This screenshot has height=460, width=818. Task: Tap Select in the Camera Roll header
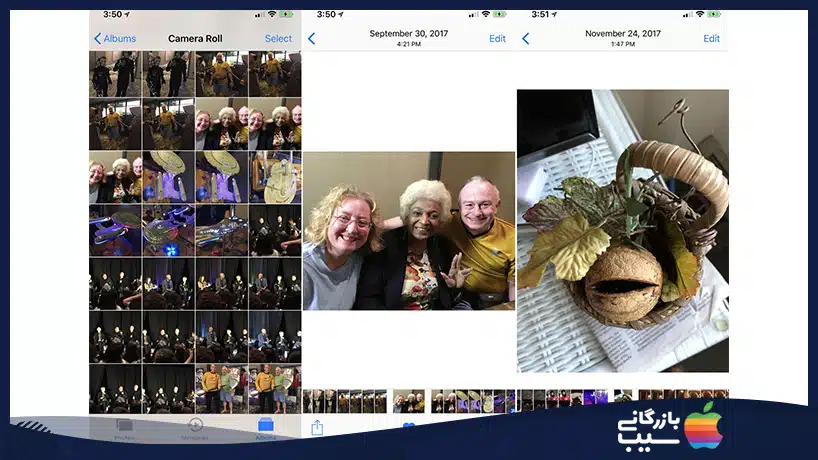pyautogui.click(x=278, y=39)
